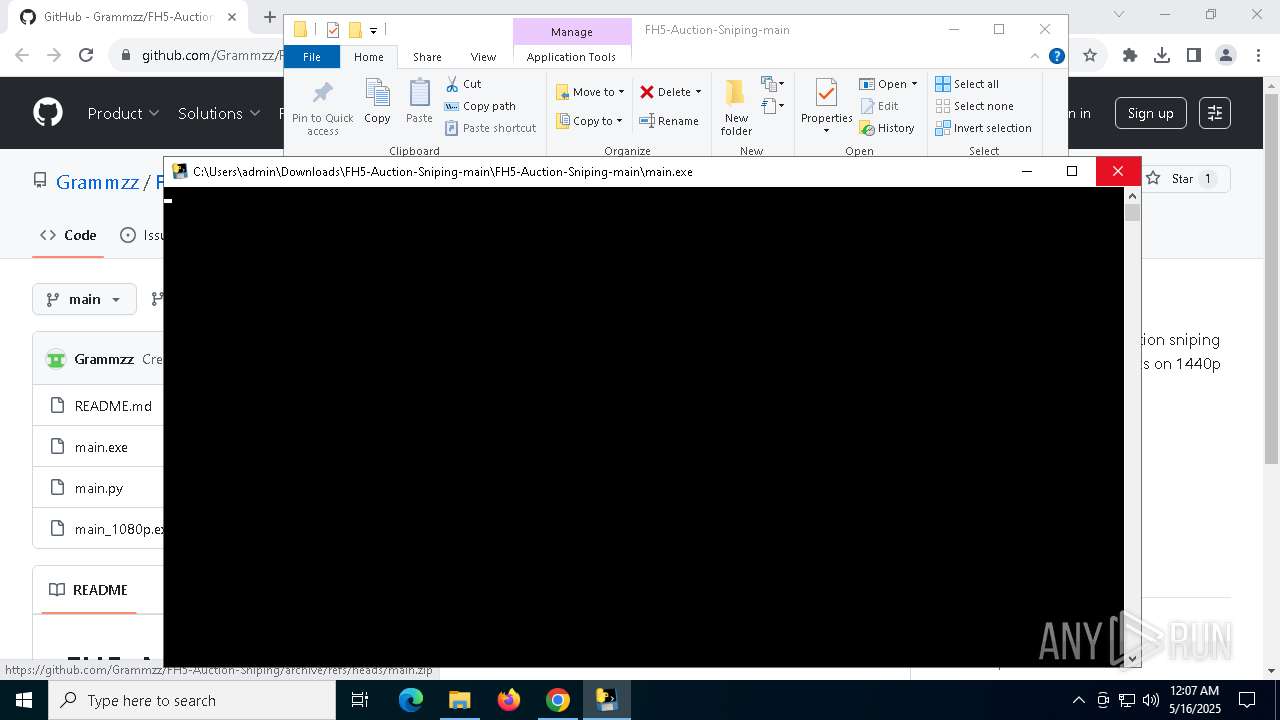Open the notification center icon
Viewport: 1280px width, 720px height.
coord(1247,700)
